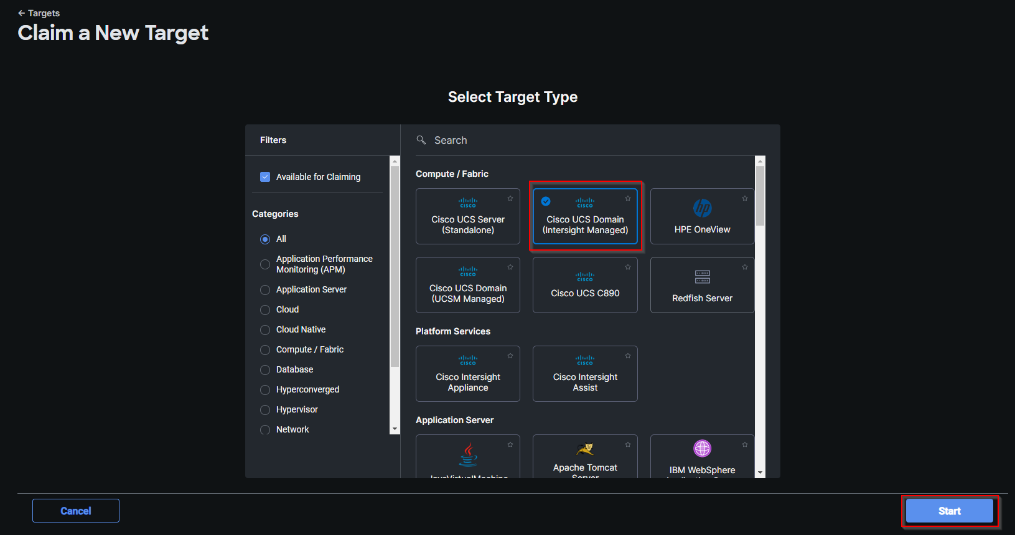Viewport: 1015px width, 535px height.
Task: Select Application Performance Monitoring (APM) category
Action: (x=265, y=264)
